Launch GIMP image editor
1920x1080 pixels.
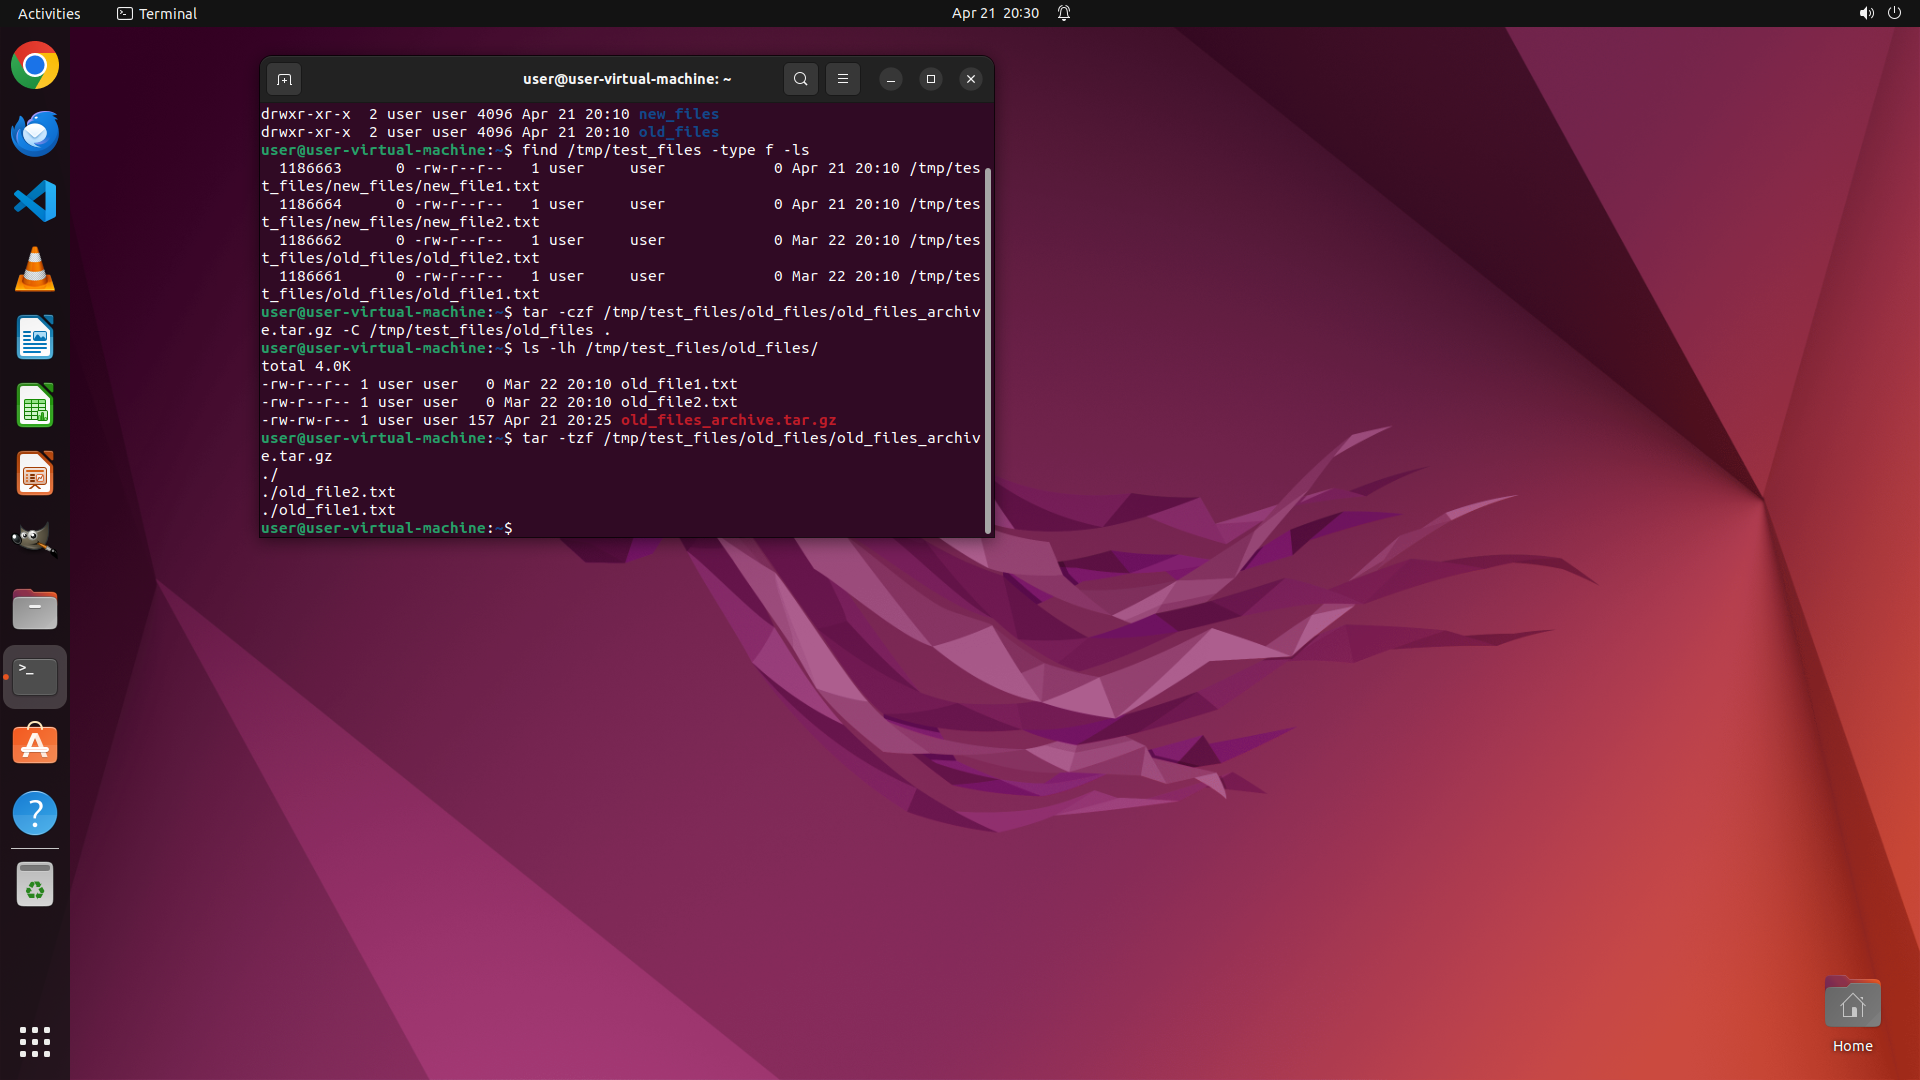(x=35, y=541)
